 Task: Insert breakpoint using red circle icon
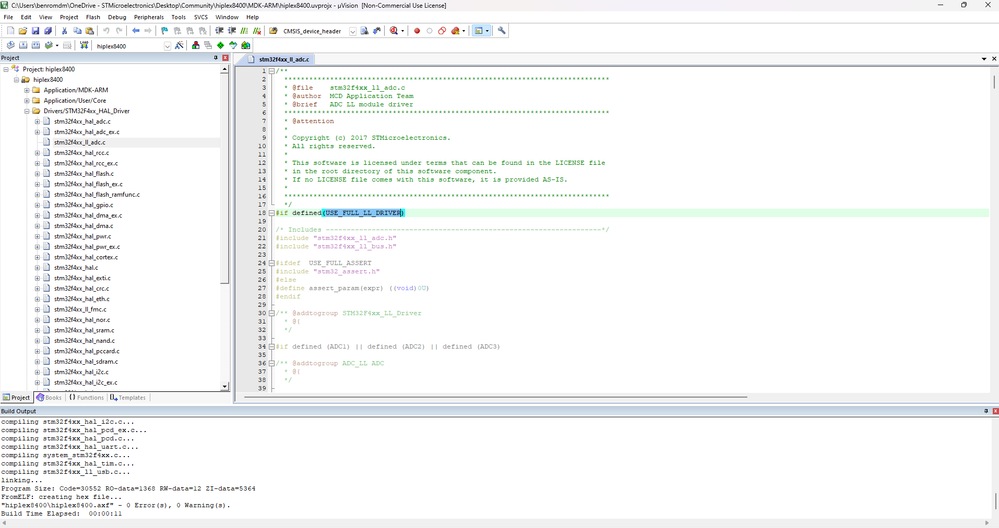click(x=417, y=31)
